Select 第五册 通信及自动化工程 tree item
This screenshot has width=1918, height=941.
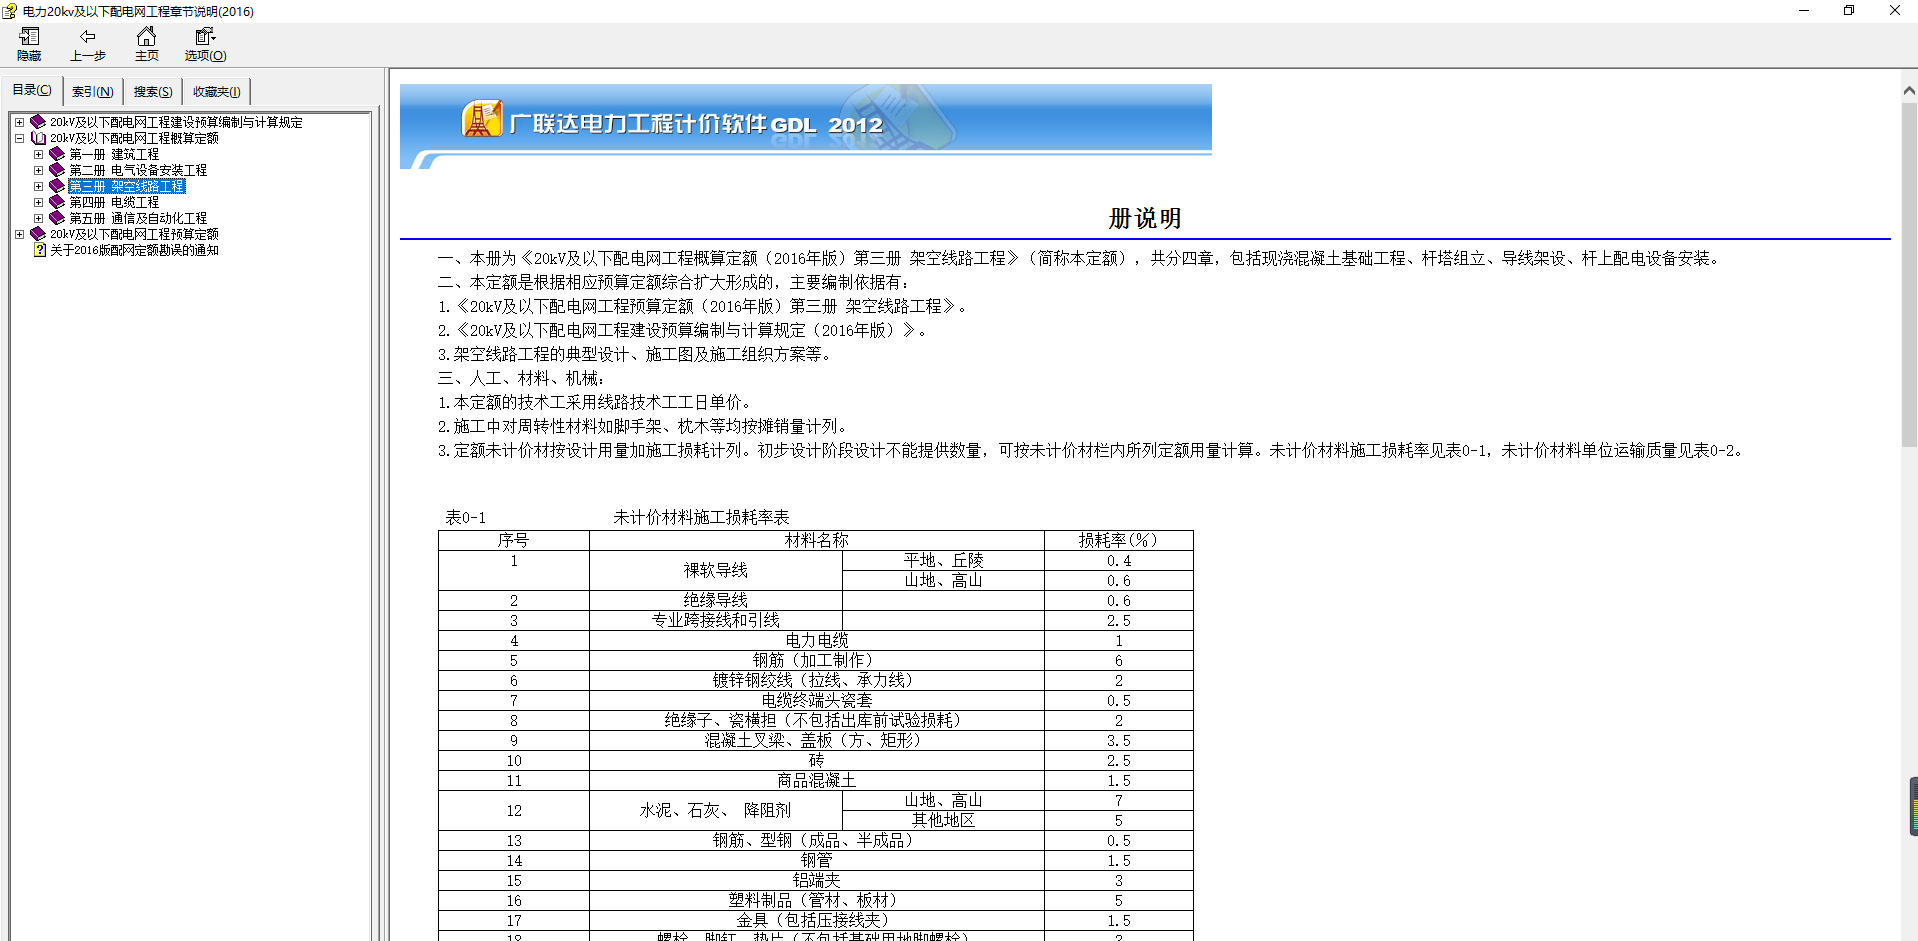[x=138, y=218]
